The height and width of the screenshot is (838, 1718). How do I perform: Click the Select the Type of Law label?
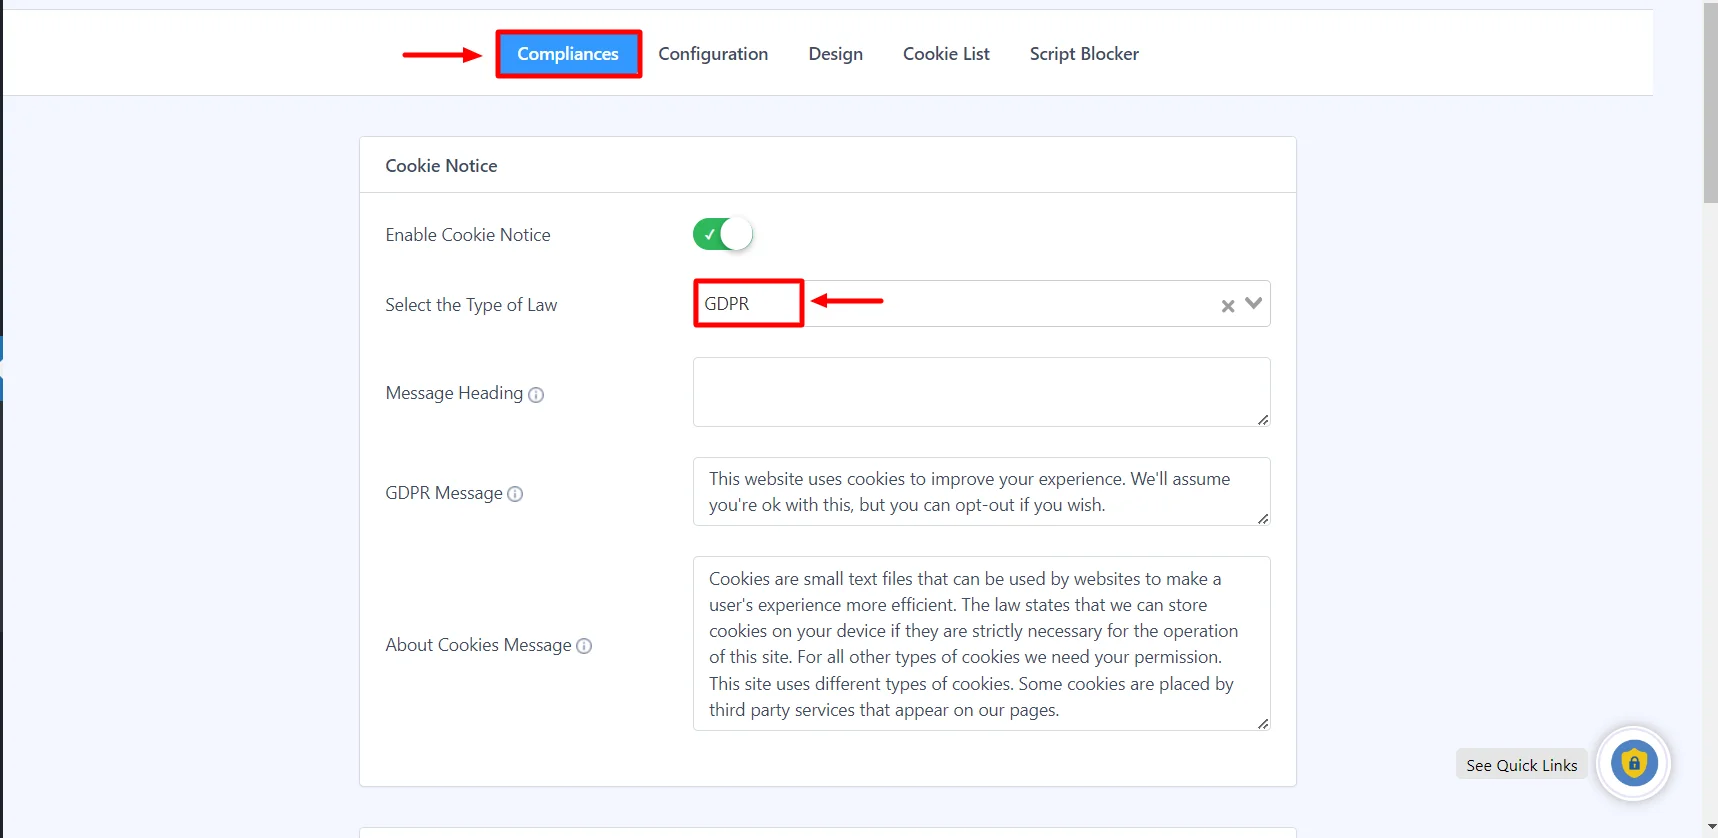[x=471, y=305]
